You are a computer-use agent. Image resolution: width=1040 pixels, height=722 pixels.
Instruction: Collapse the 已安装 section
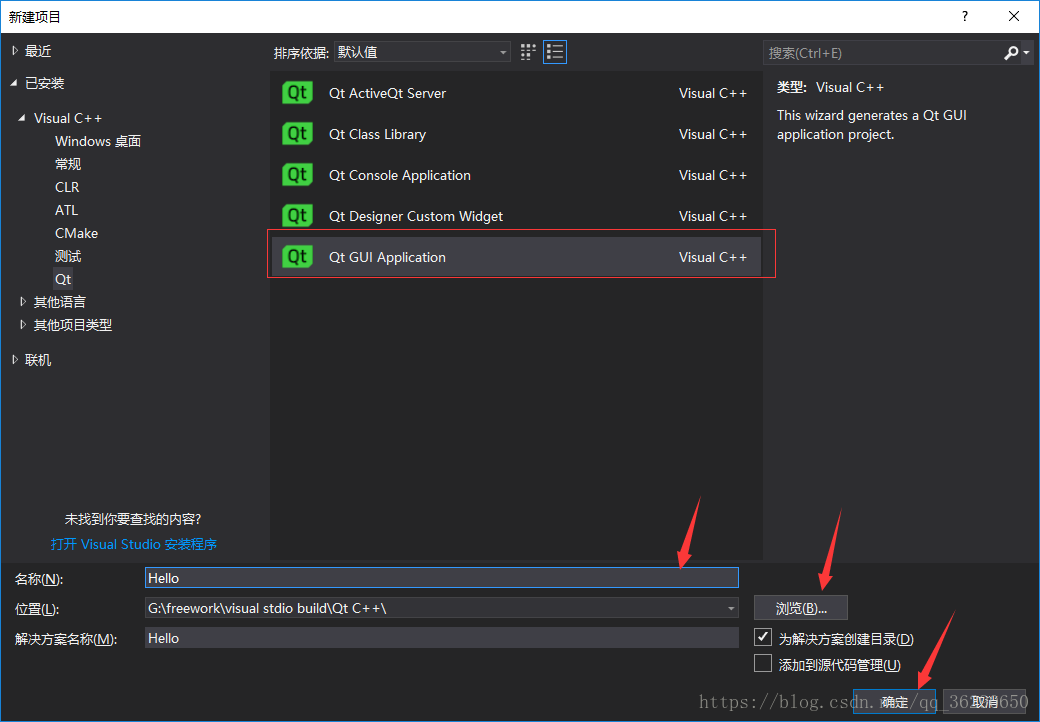pyautogui.click(x=14, y=83)
